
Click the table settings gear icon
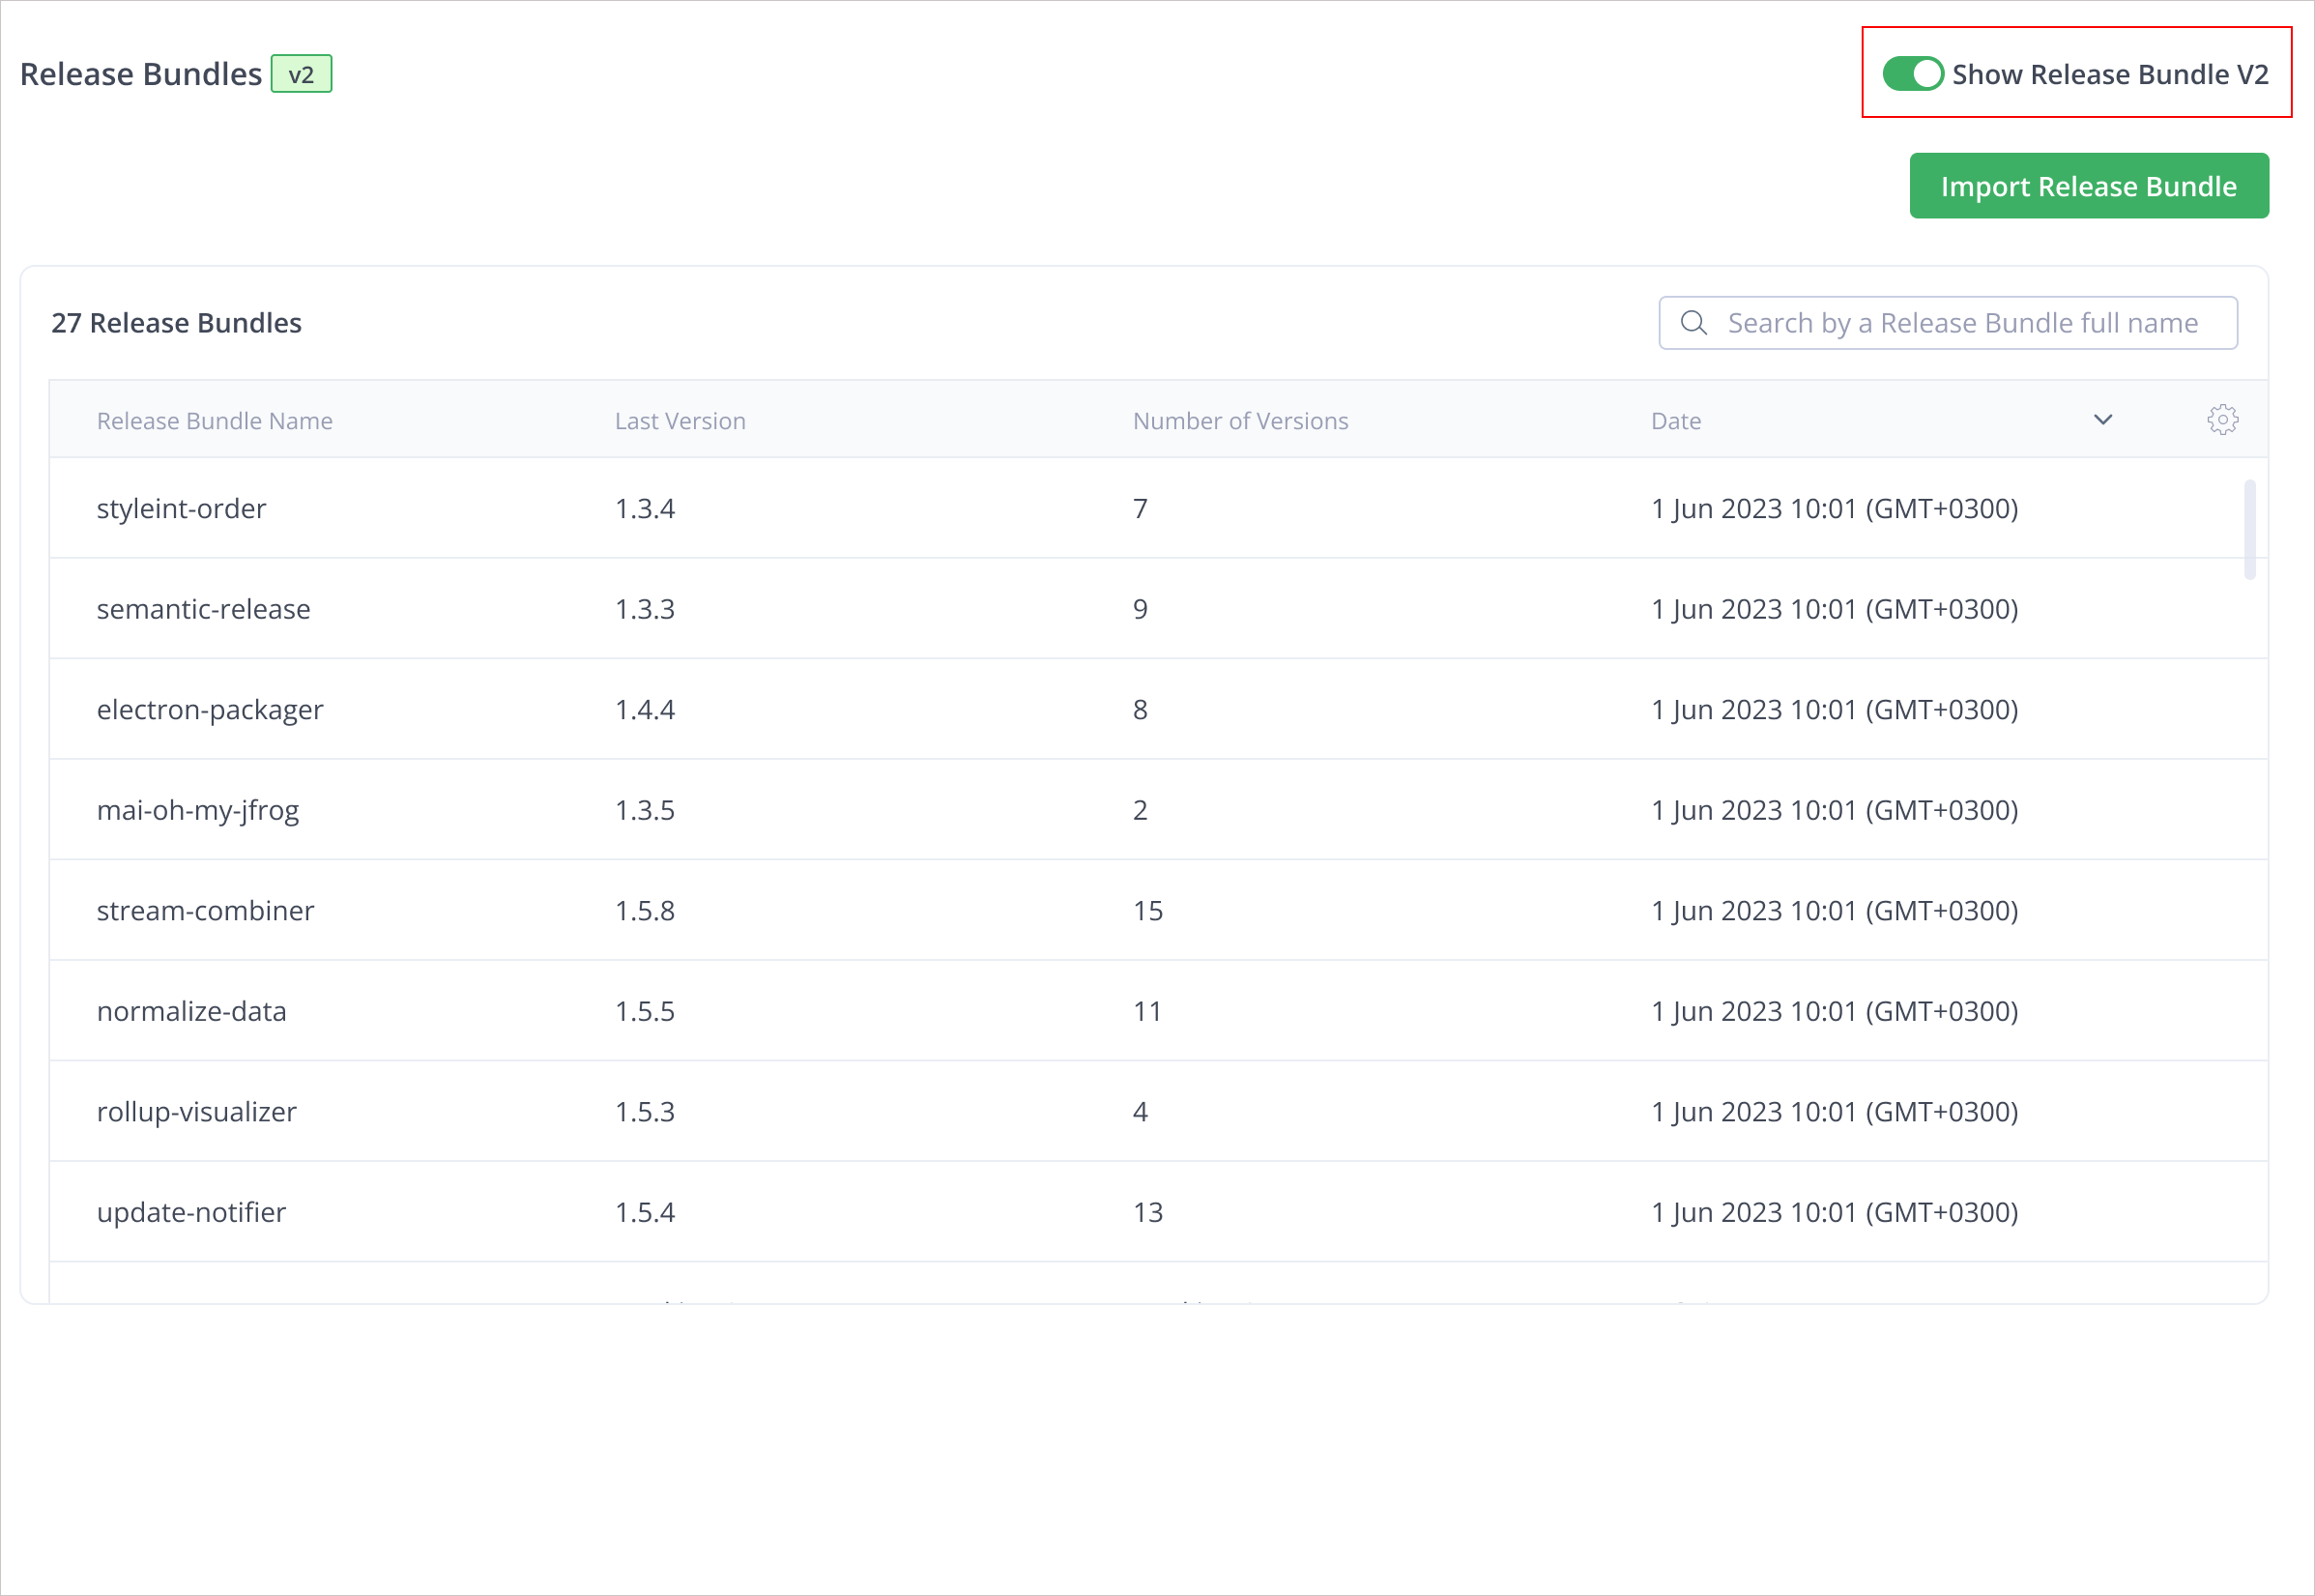click(x=2222, y=420)
